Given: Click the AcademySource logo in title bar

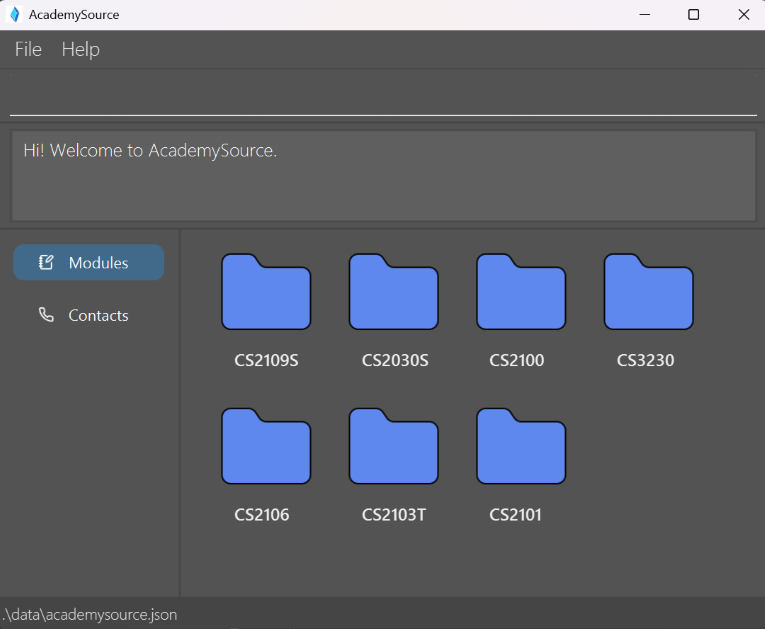Looking at the screenshot, I should coord(14,14).
